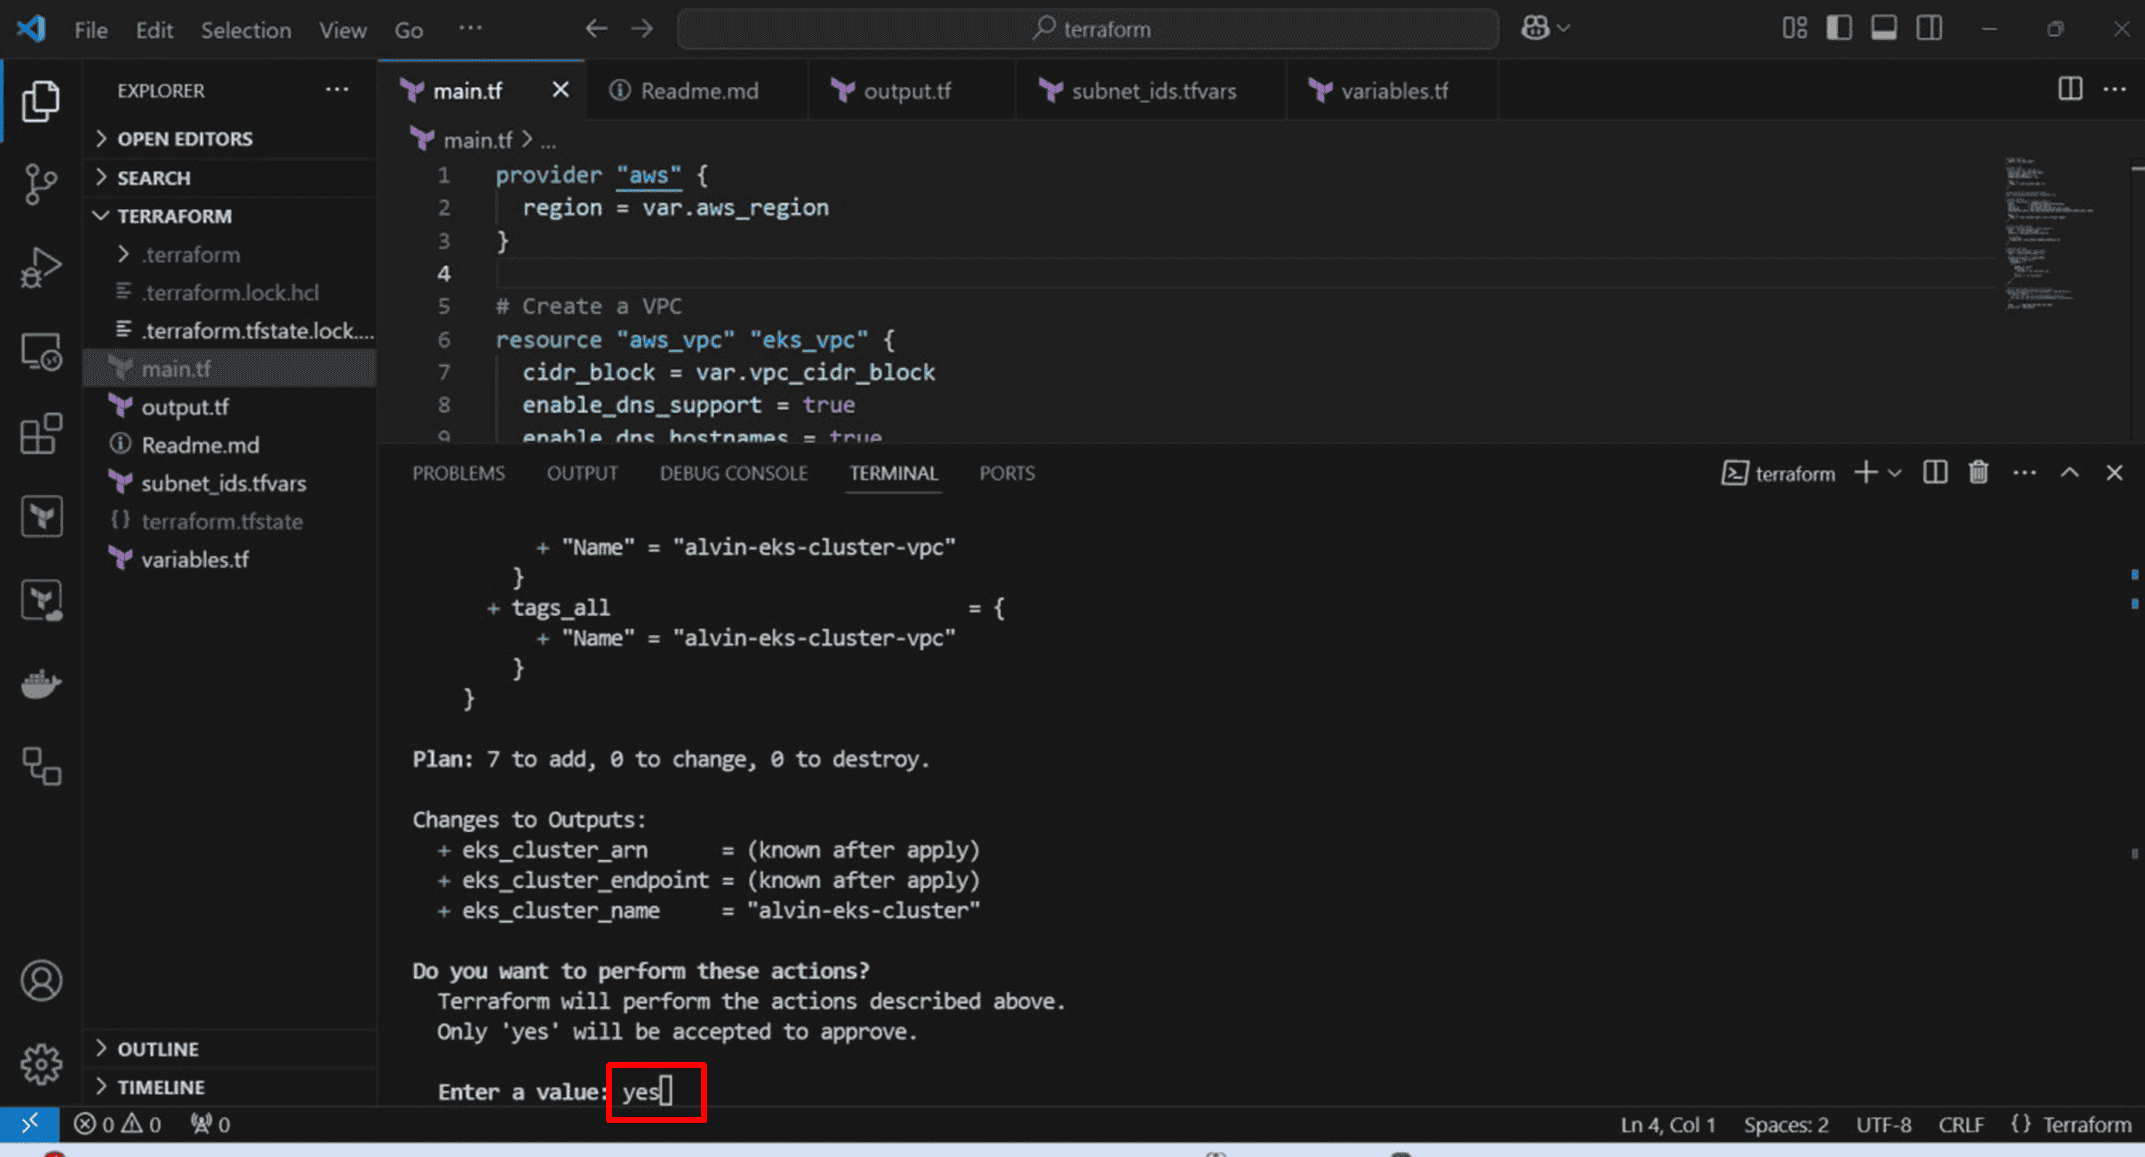Close the main.tf editor tab

coord(561,90)
